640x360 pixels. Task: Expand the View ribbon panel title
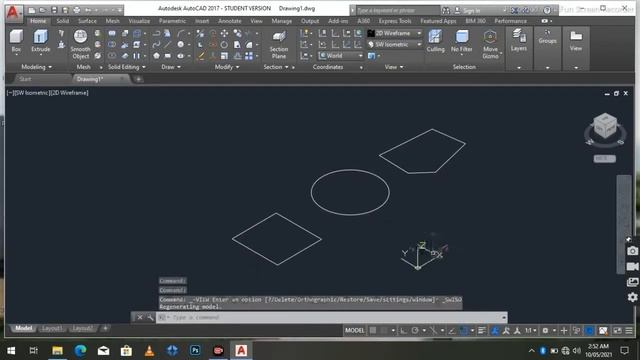click(x=393, y=67)
